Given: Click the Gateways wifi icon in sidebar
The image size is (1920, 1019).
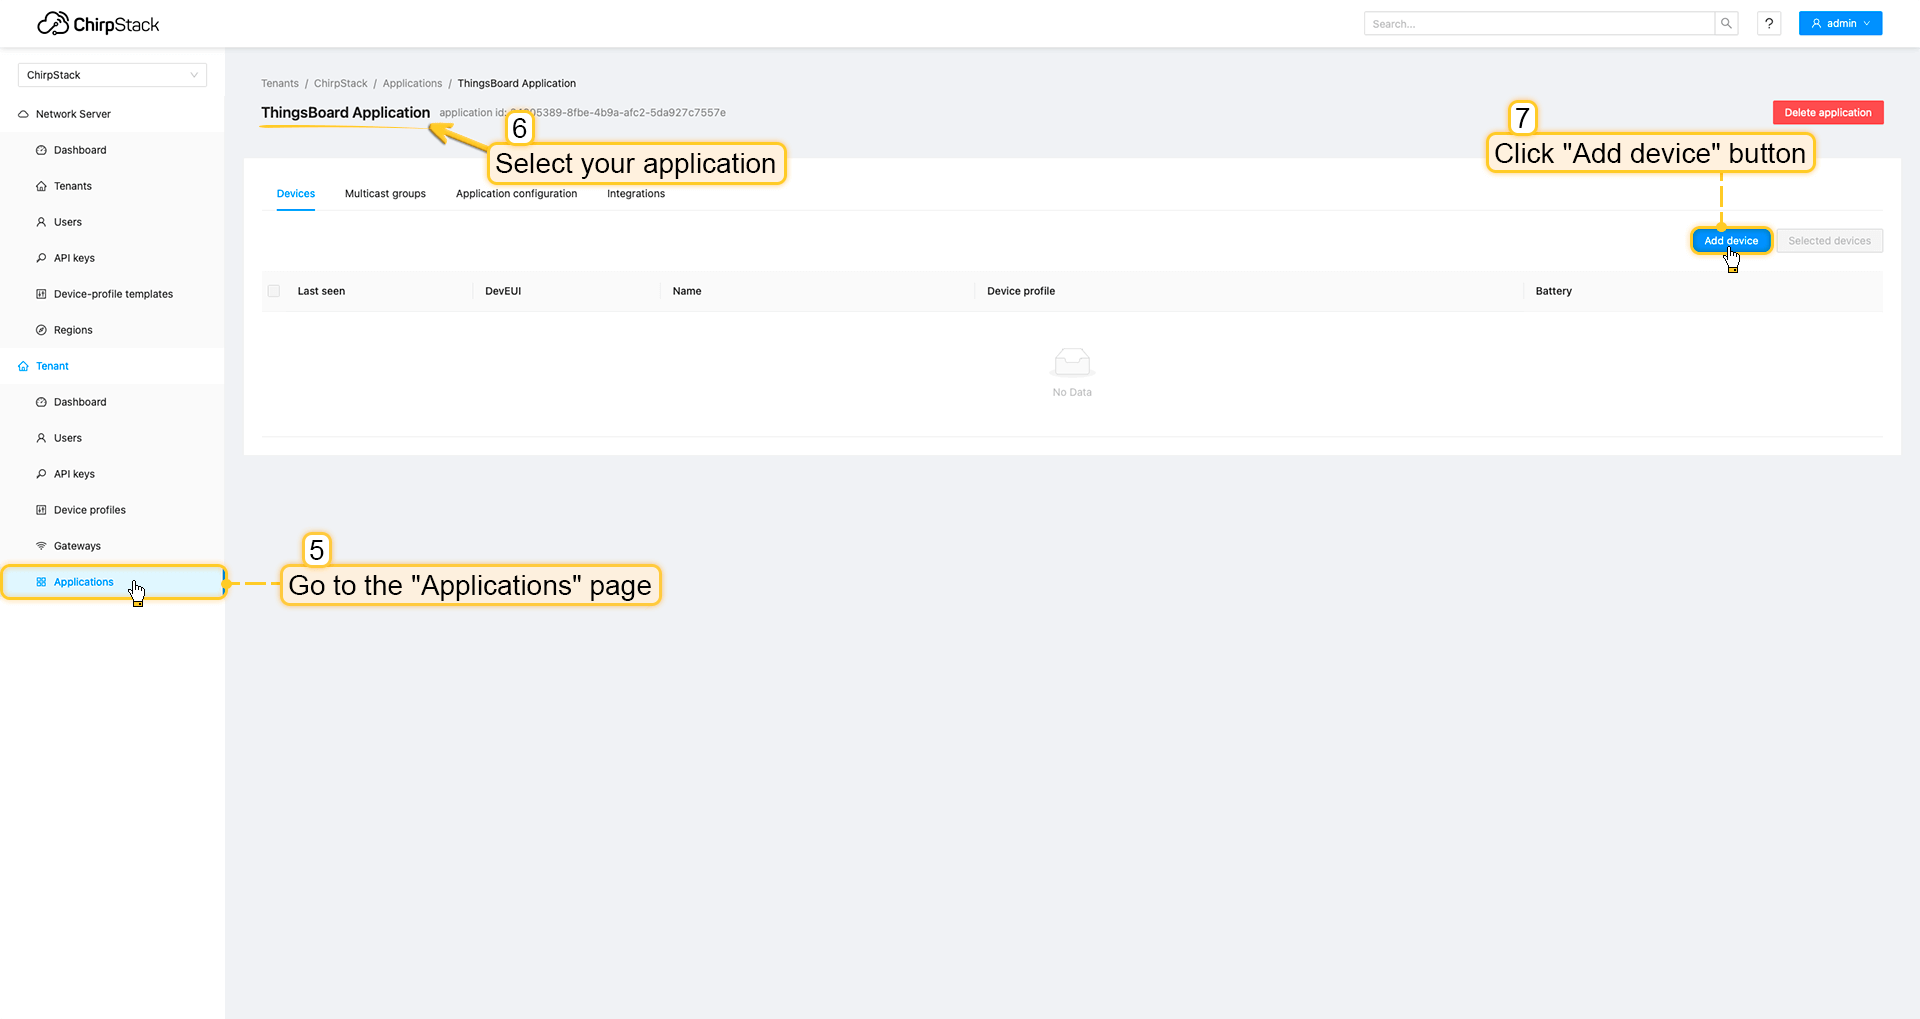Looking at the screenshot, I should [41, 546].
